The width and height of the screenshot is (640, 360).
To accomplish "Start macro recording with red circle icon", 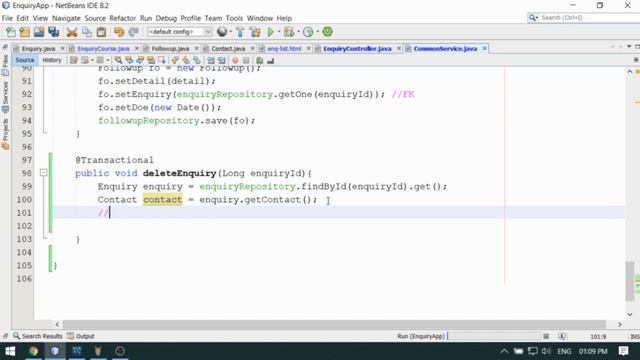I will [x=235, y=60].
